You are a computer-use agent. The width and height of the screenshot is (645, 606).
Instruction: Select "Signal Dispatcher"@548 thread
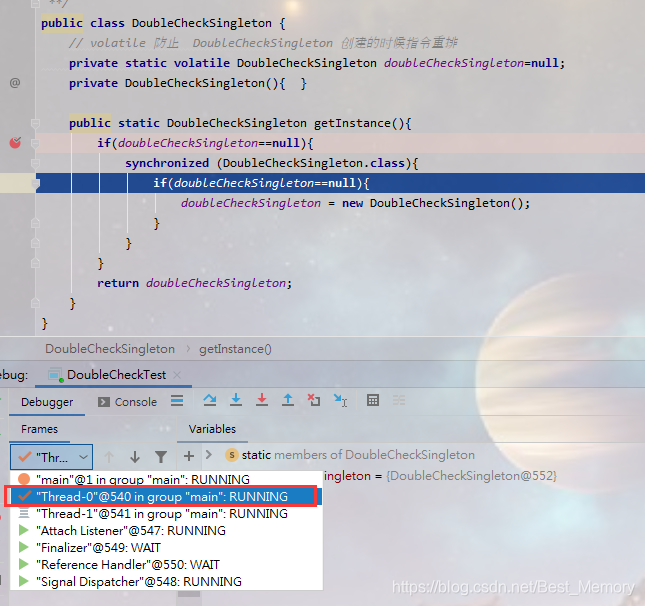(x=166, y=582)
